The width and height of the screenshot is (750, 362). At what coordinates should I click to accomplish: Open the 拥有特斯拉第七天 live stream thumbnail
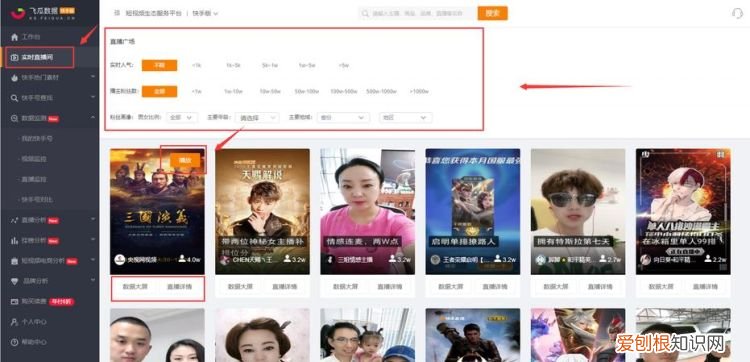point(578,211)
